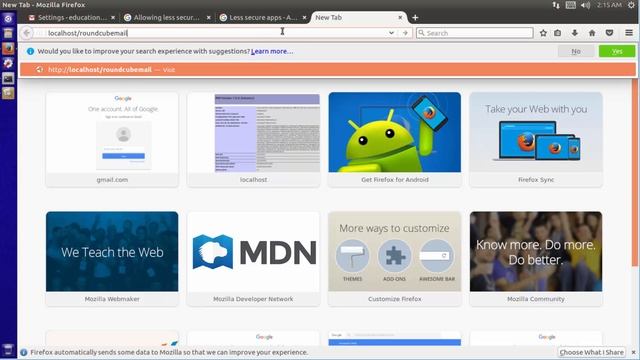640x360 pixels.
Task: Open Files manager in launcher
Action: click(x=8, y=33)
